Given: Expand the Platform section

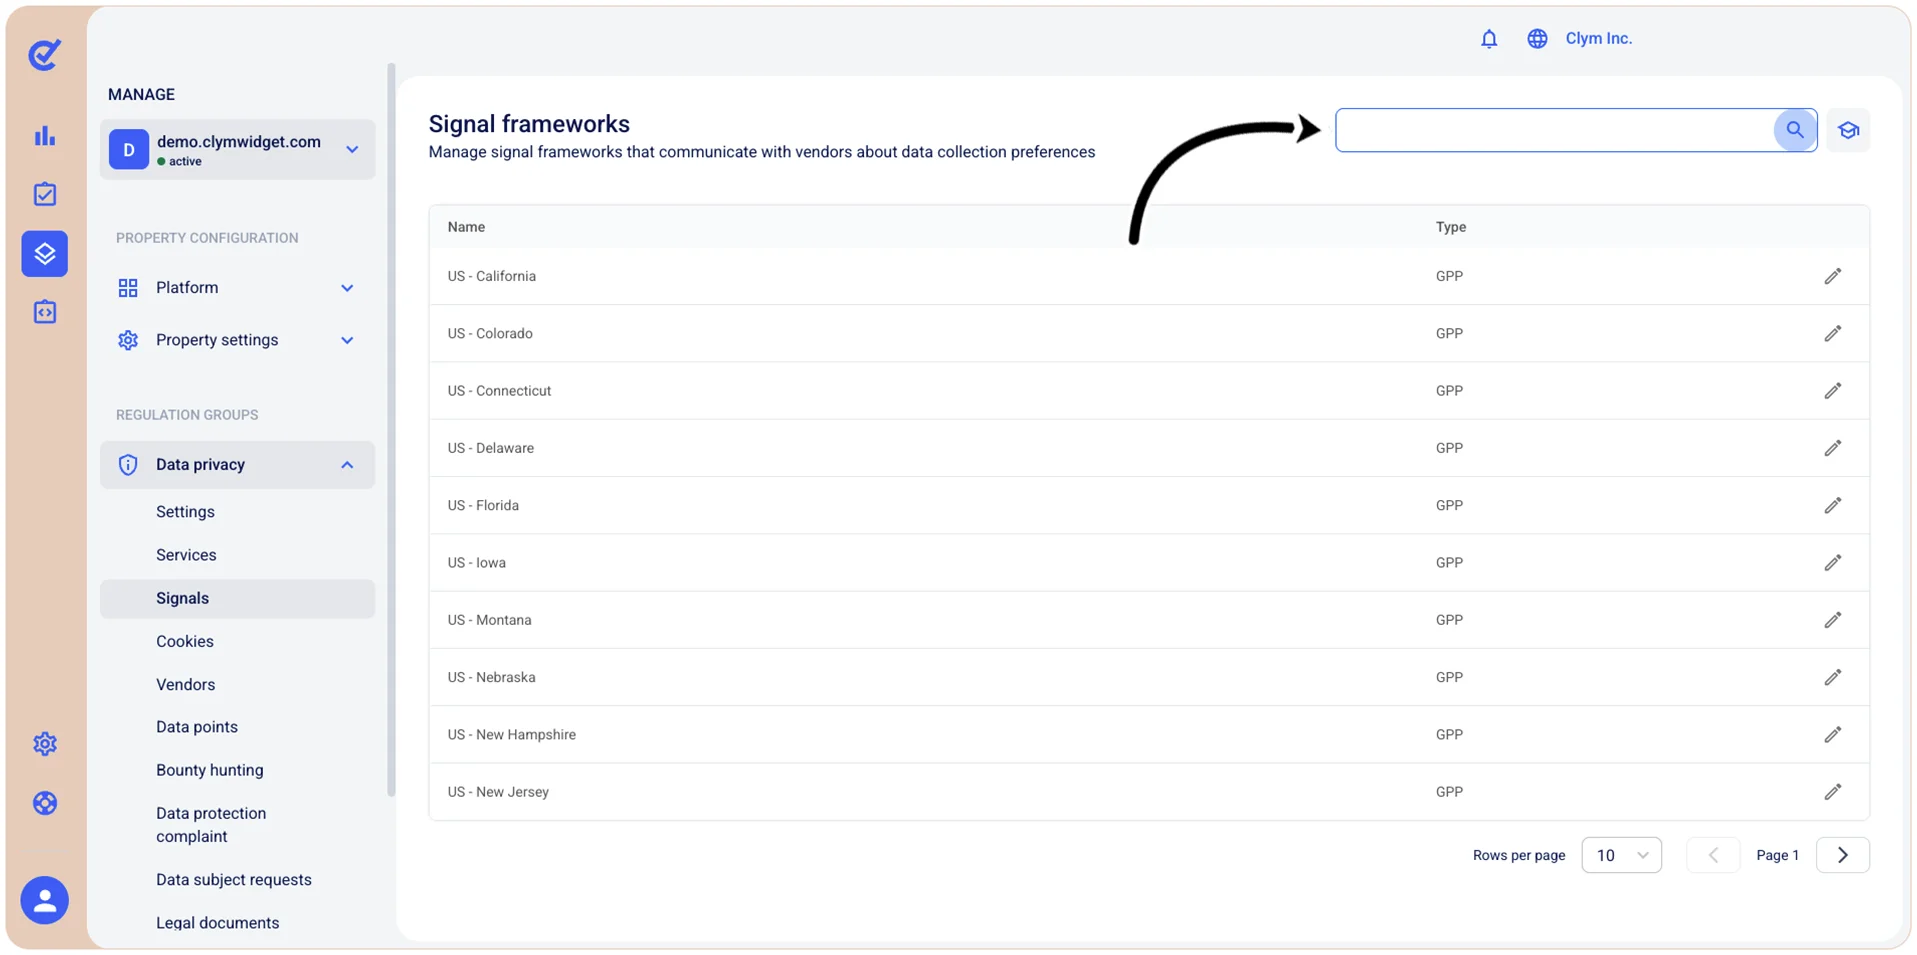Looking at the screenshot, I should click(237, 288).
